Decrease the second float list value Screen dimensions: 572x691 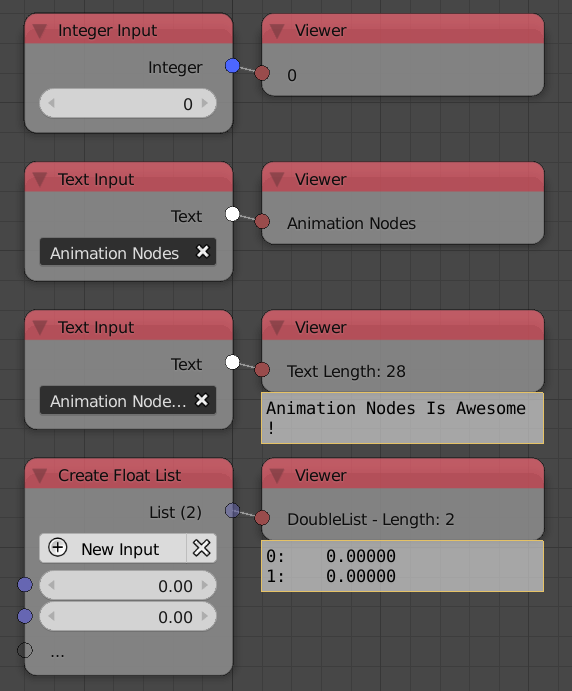click(51, 616)
